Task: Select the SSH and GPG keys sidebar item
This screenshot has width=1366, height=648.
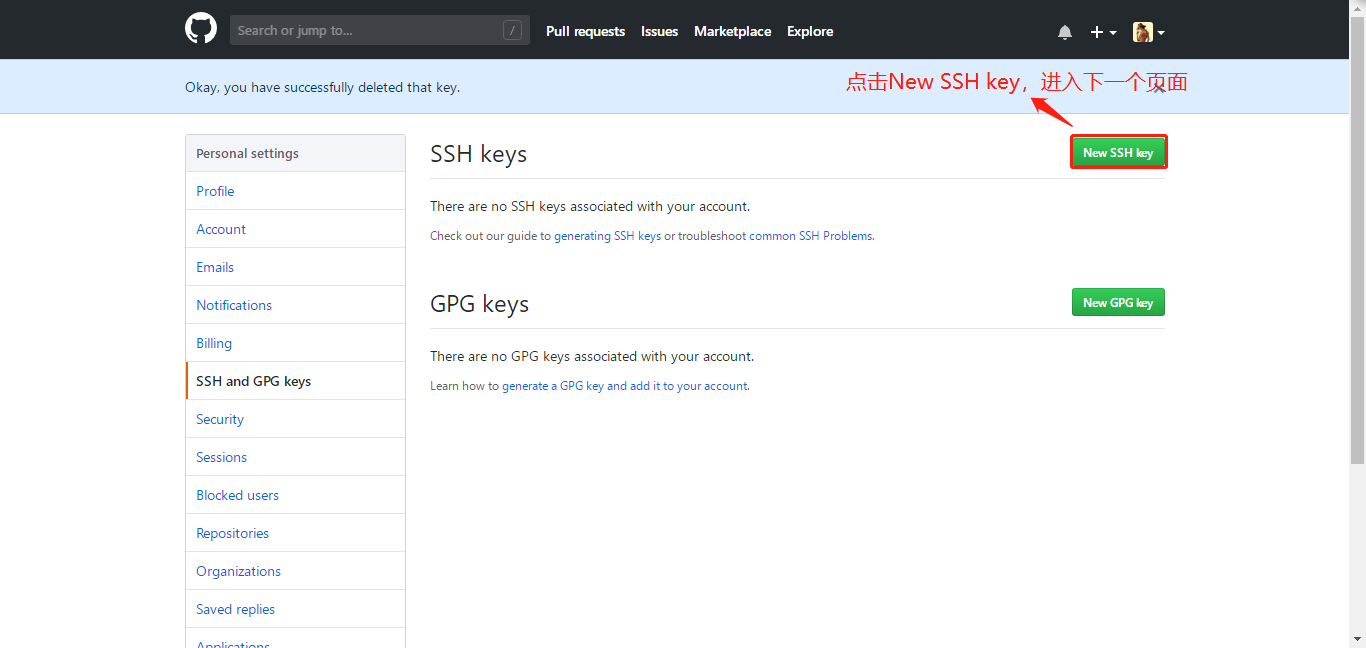Action: click(253, 381)
